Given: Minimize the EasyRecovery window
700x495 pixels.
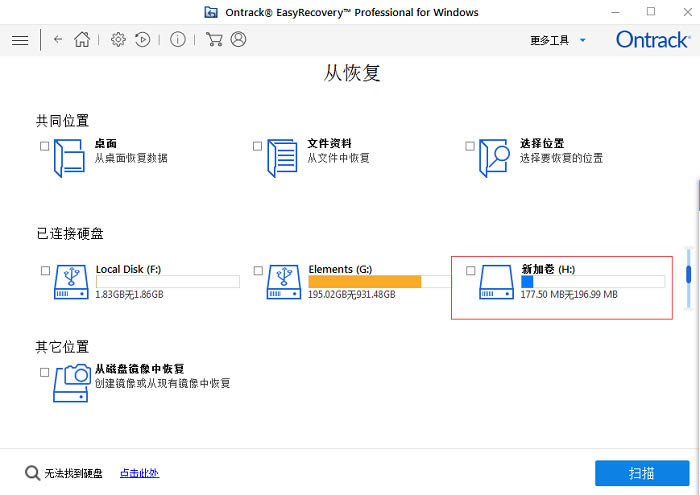Looking at the screenshot, I should [x=616, y=12].
